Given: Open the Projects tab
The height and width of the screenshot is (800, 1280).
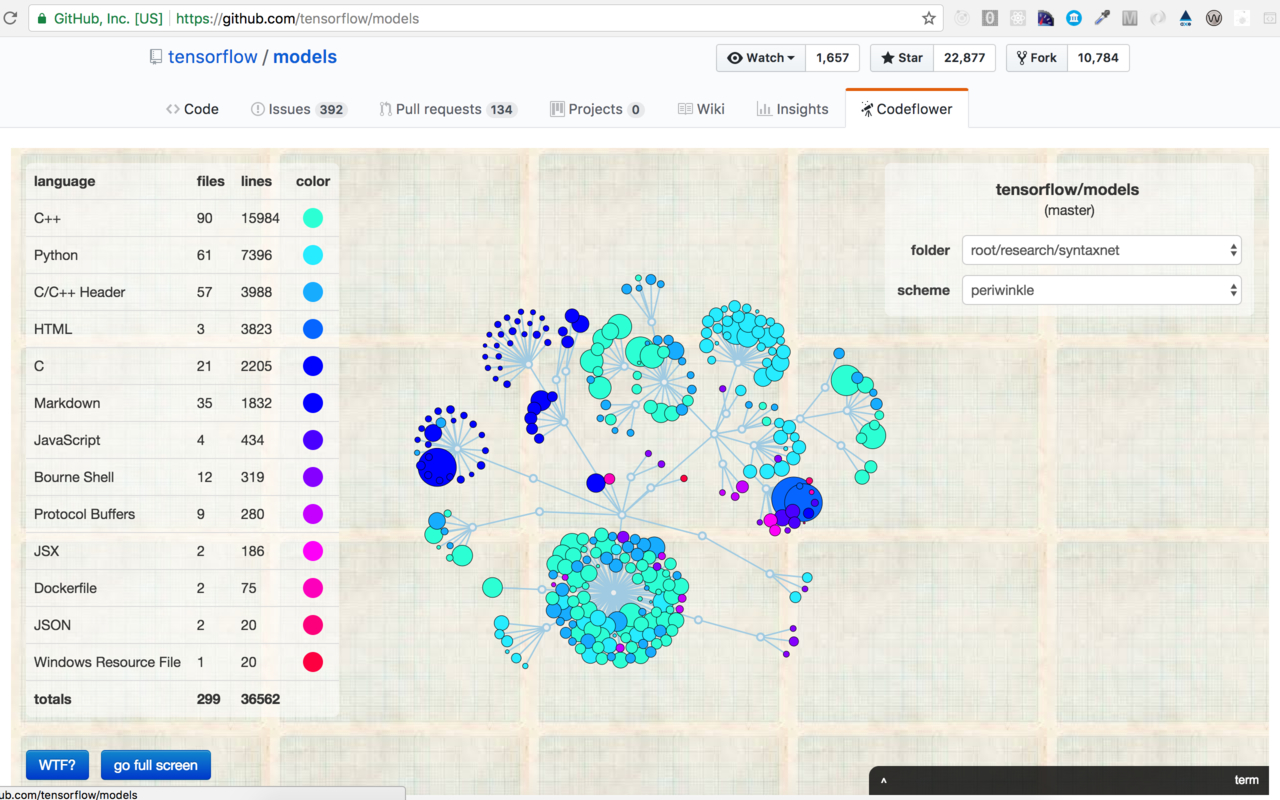Looking at the screenshot, I should 596,109.
